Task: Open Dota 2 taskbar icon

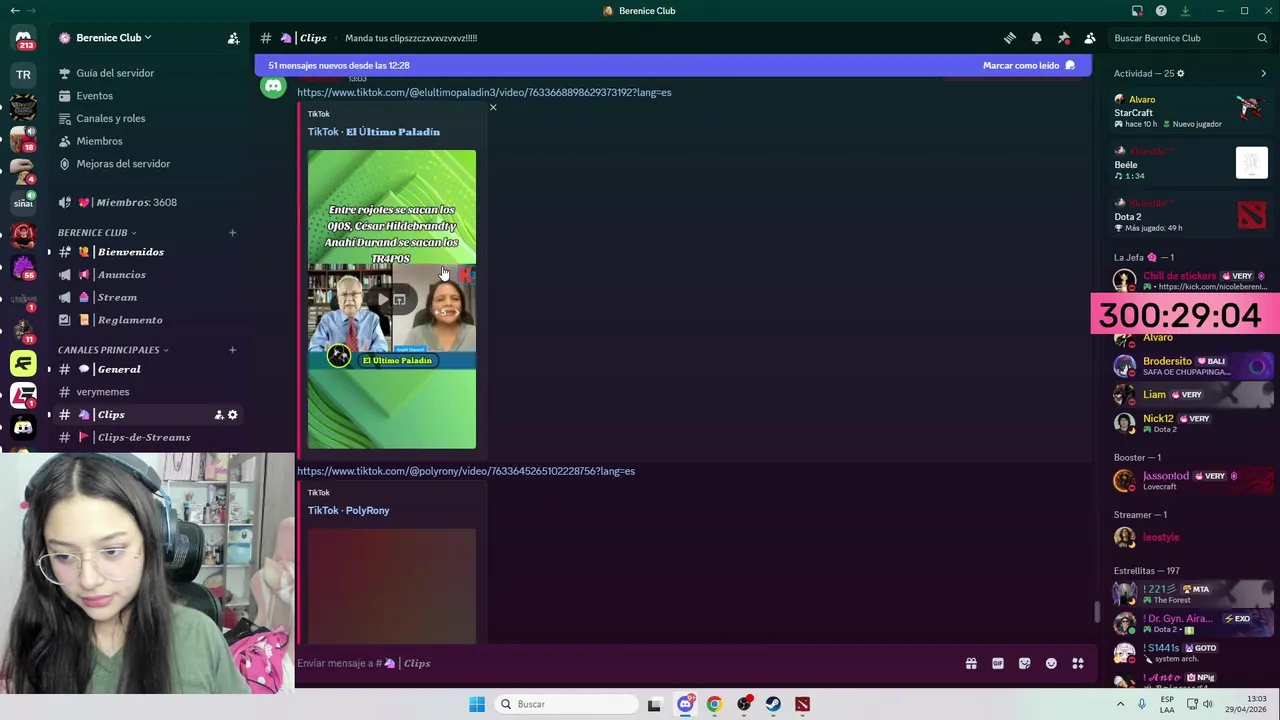Action: coord(802,704)
